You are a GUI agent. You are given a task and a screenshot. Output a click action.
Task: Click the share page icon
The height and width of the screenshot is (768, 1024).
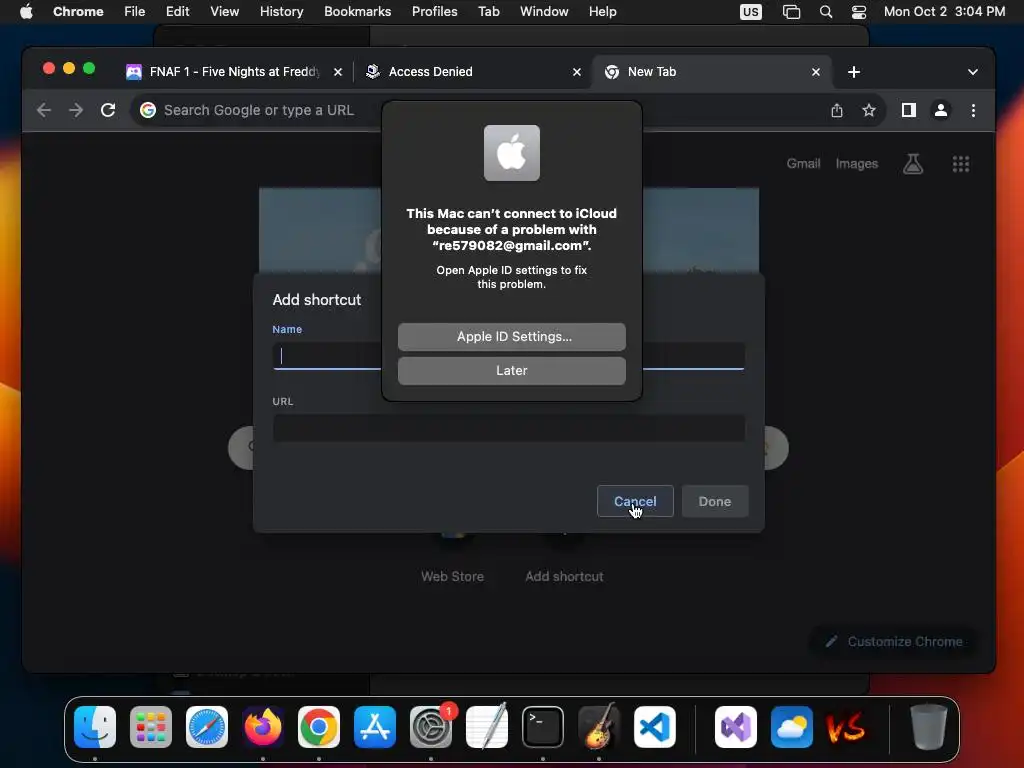[x=837, y=110]
